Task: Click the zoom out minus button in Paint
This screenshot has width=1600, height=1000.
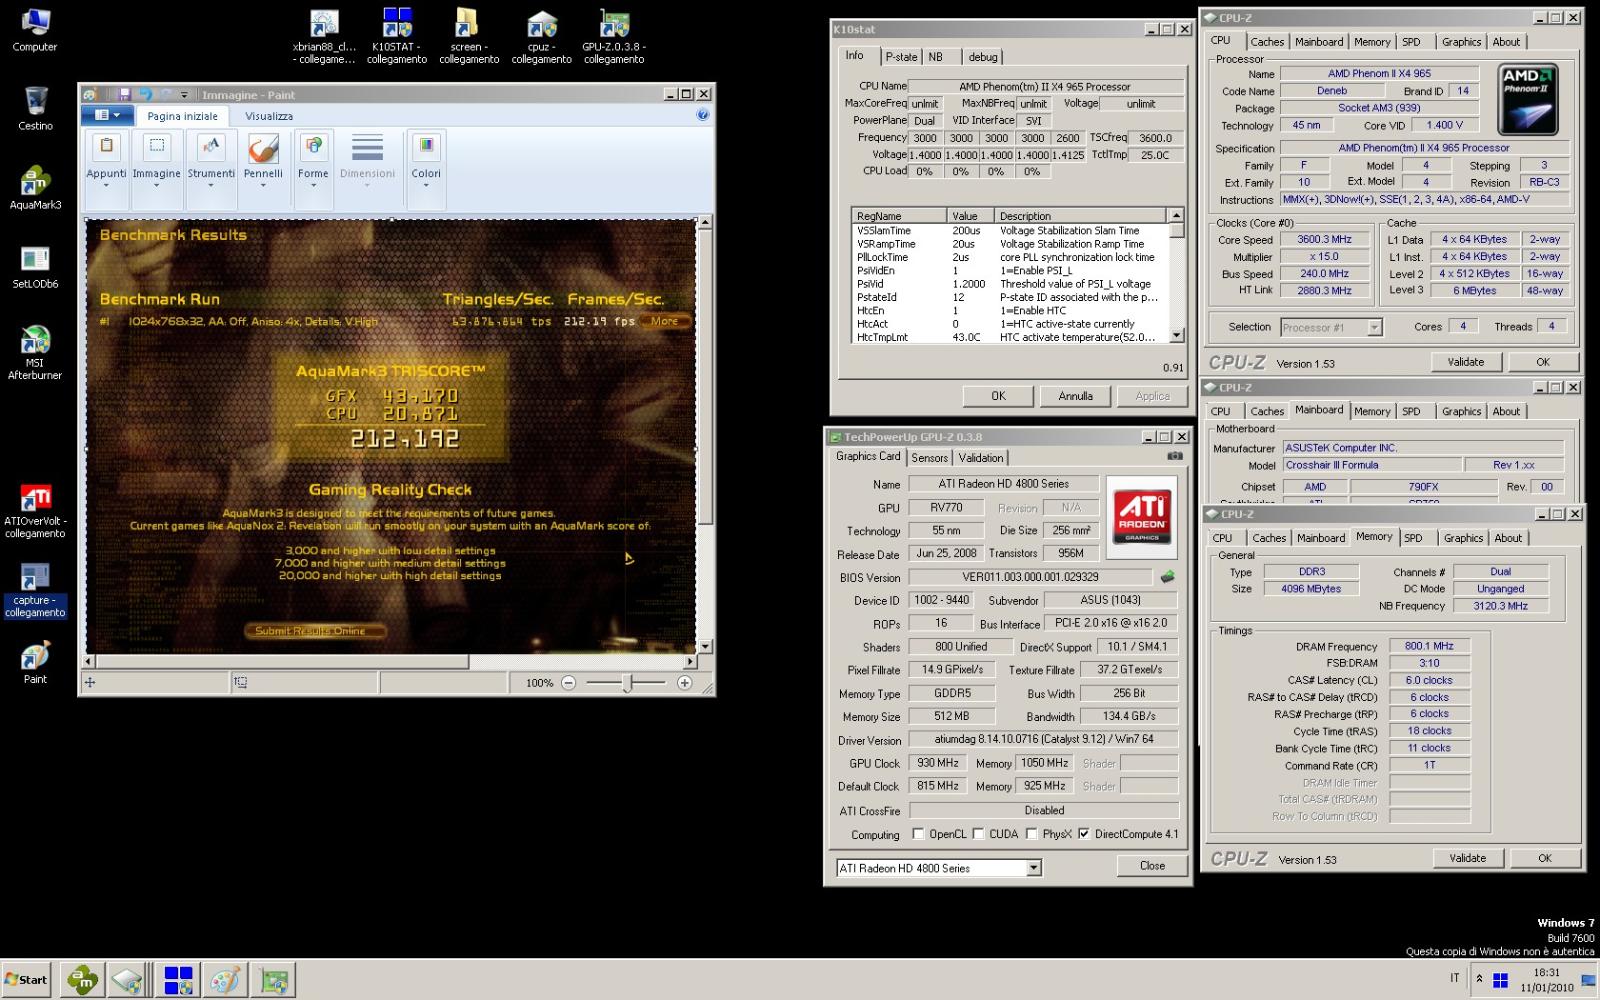Action: point(569,683)
